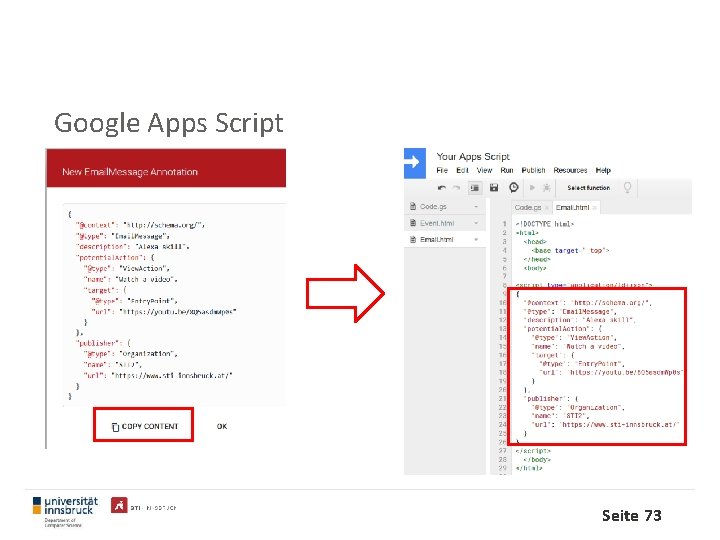Click the Event.html file icon in sidebar
This screenshot has width=720, height=540.
point(413,223)
